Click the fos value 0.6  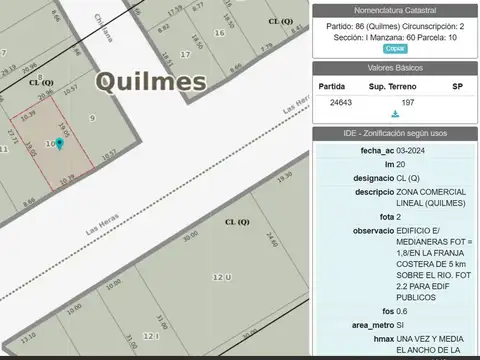[x=402, y=311]
